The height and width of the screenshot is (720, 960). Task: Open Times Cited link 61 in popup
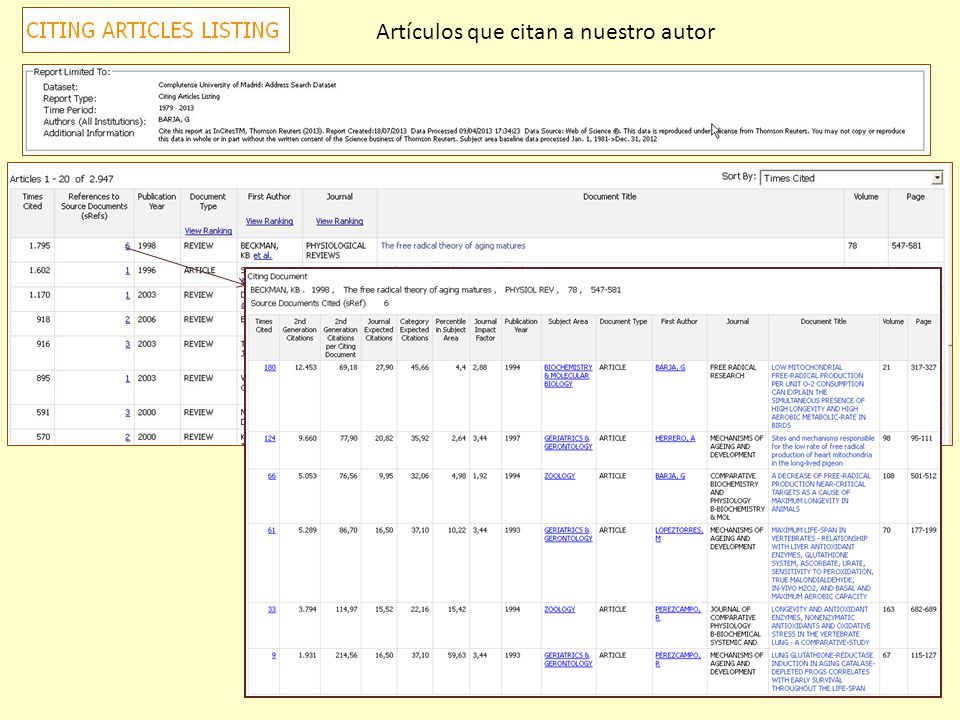272,530
